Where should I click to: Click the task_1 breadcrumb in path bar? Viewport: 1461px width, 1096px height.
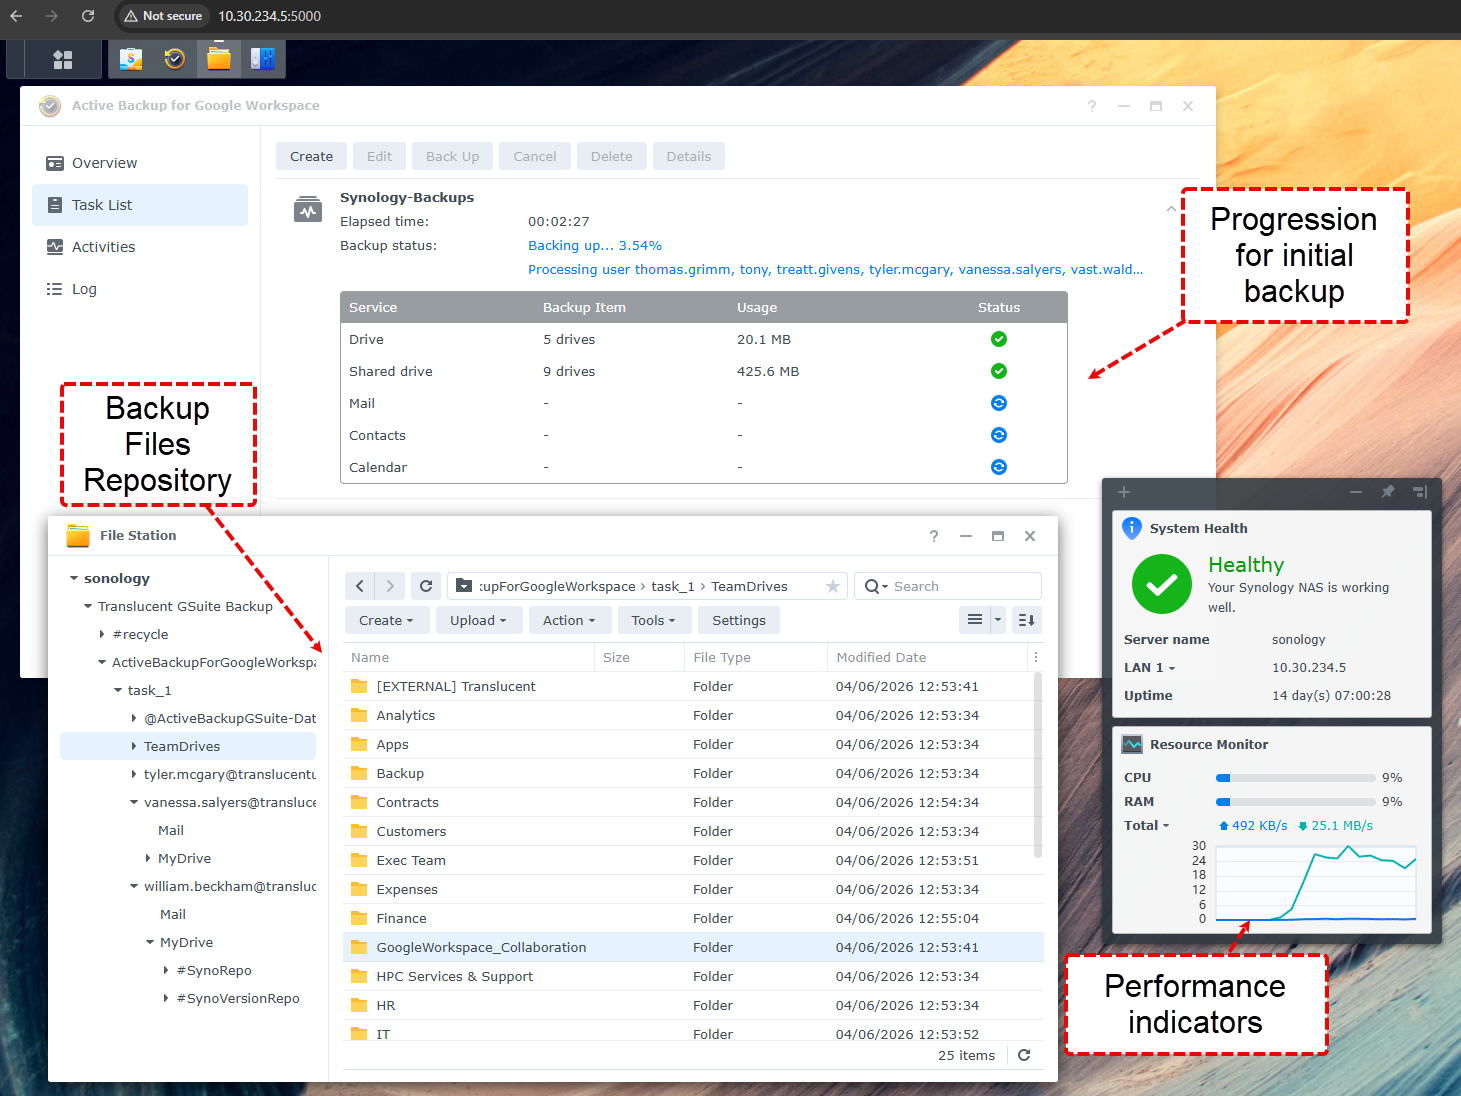point(672,586)
